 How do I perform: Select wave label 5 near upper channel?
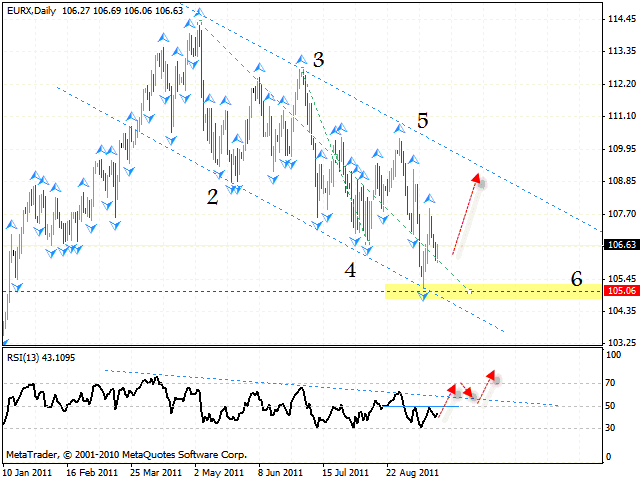423,120
